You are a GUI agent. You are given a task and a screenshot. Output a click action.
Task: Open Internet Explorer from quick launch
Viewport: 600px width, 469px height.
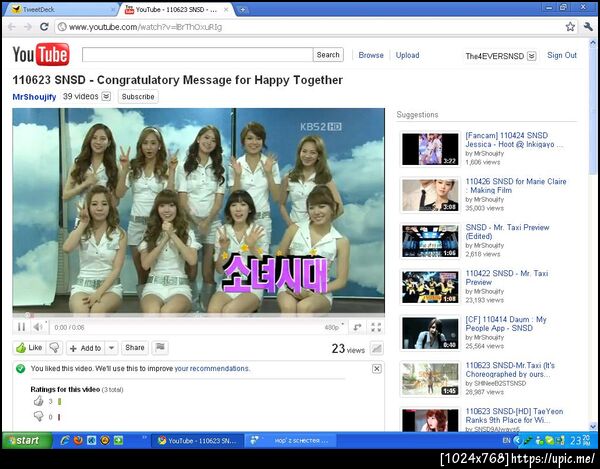(65, 440)
